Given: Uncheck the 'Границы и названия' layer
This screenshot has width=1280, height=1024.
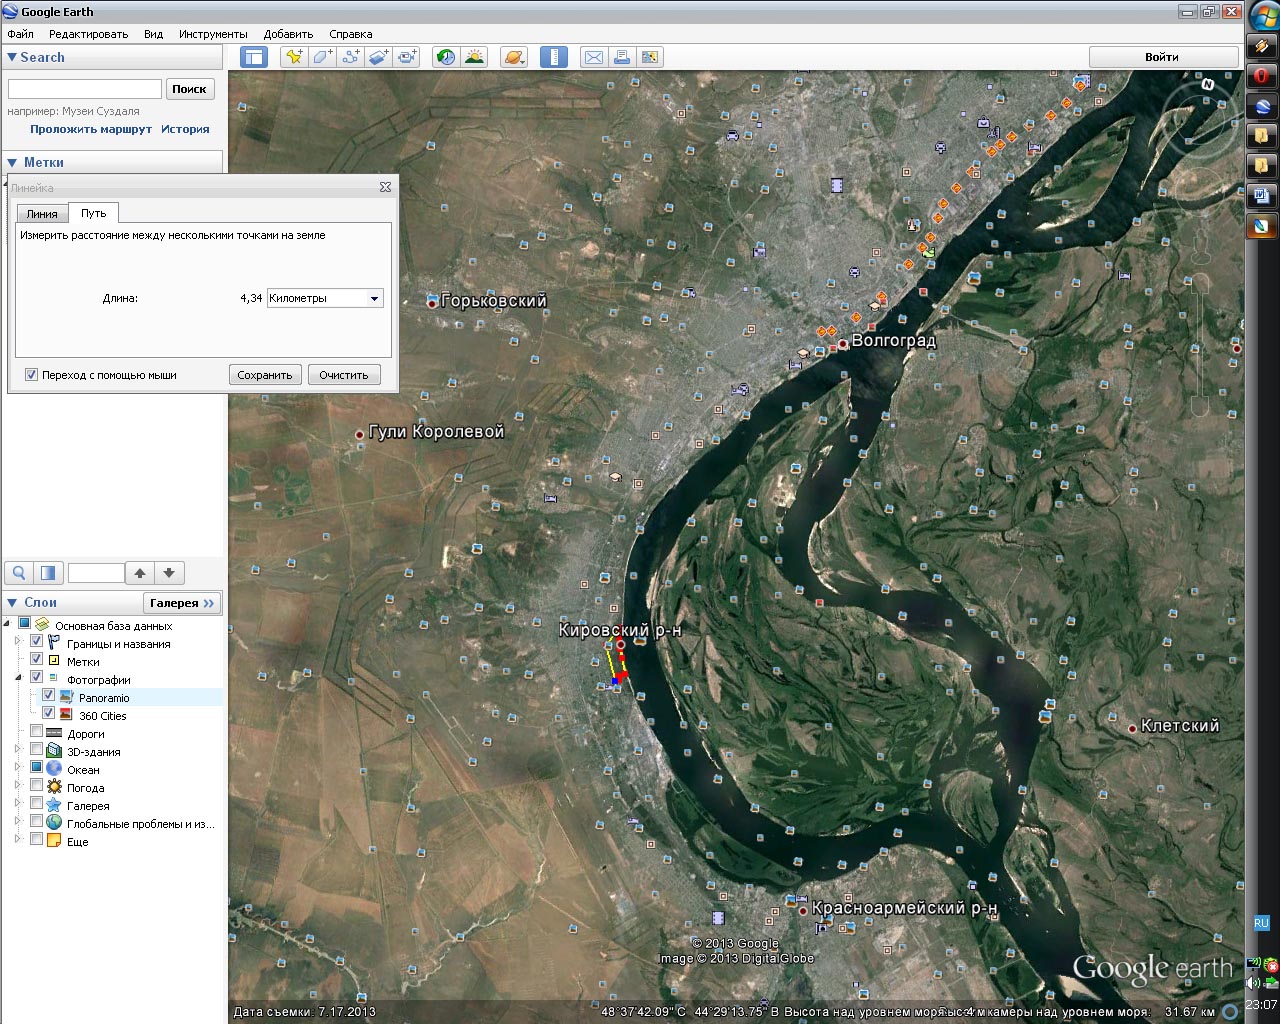Looking at the screenshot, I should 37,643.
